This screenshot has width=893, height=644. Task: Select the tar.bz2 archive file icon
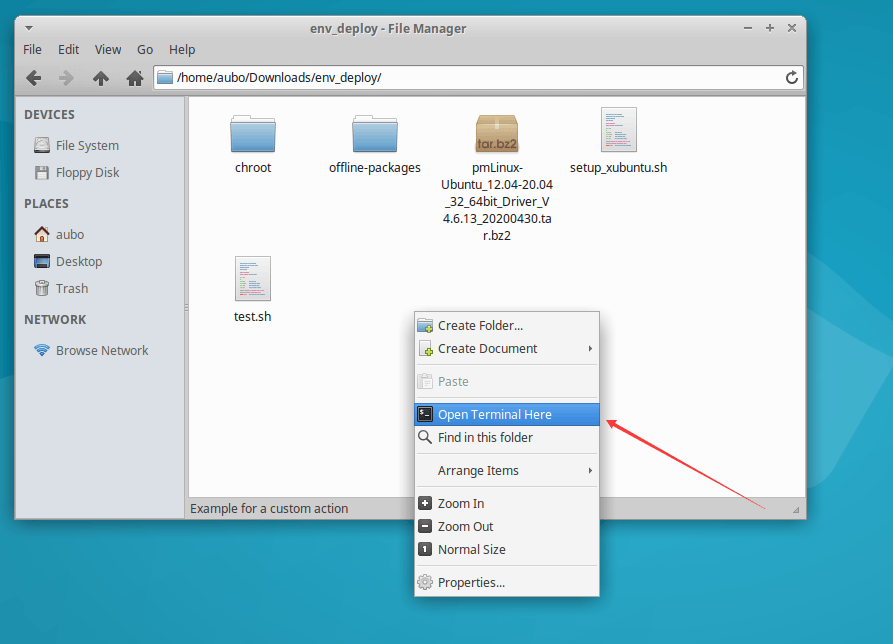pos(497,133)
